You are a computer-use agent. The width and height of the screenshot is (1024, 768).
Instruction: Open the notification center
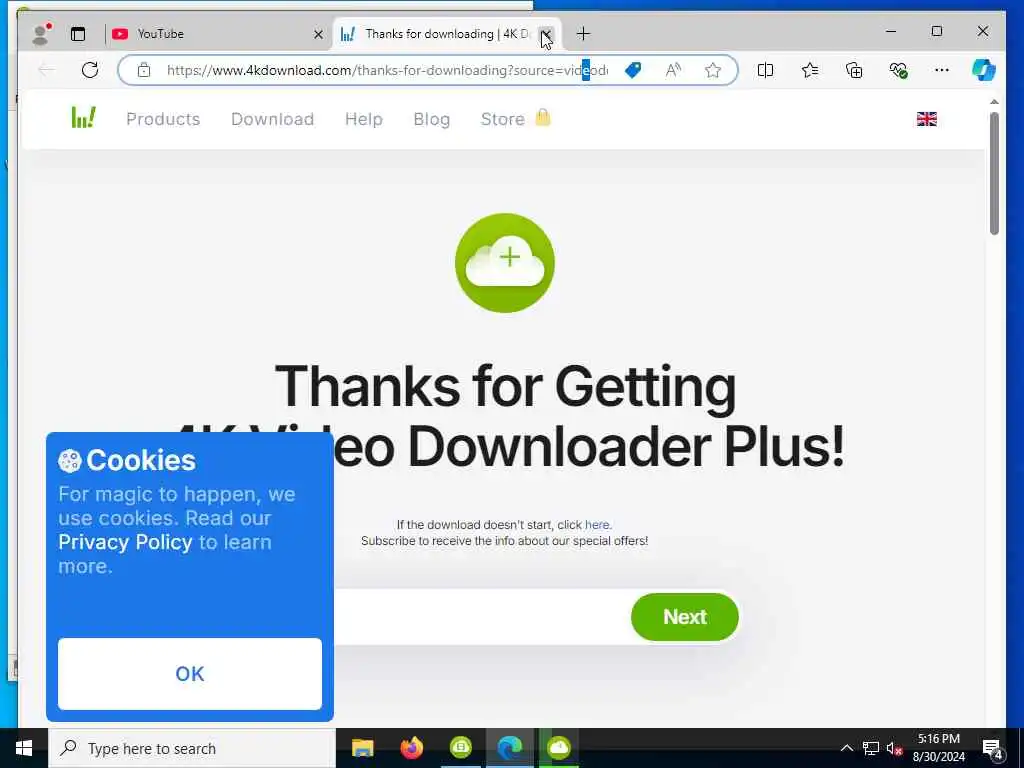tap(993, 749)
